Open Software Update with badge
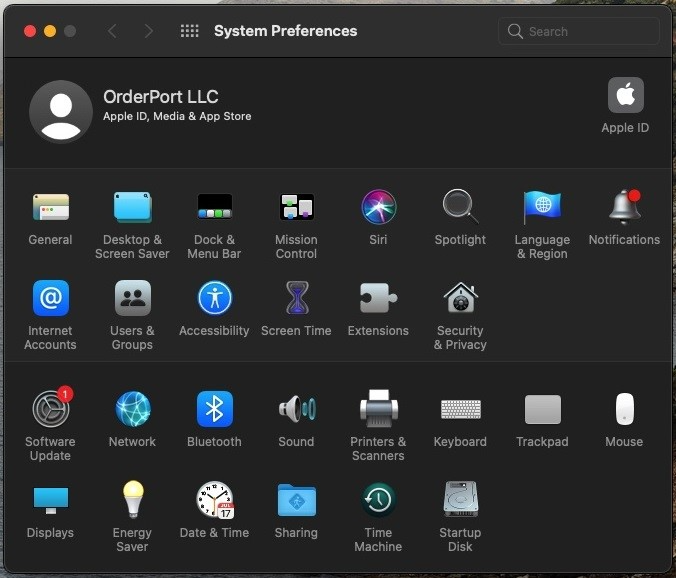 pyautogui.click(x=51, y=409)
